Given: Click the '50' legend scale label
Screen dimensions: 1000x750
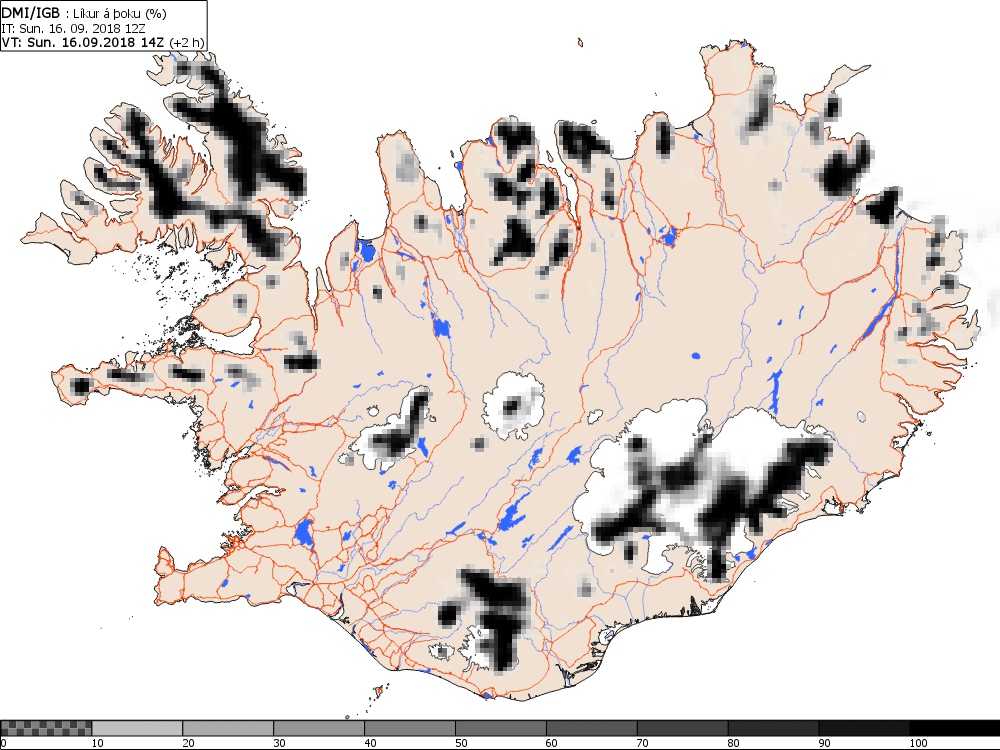Looking at the screenshot, I should click(461, 743).
